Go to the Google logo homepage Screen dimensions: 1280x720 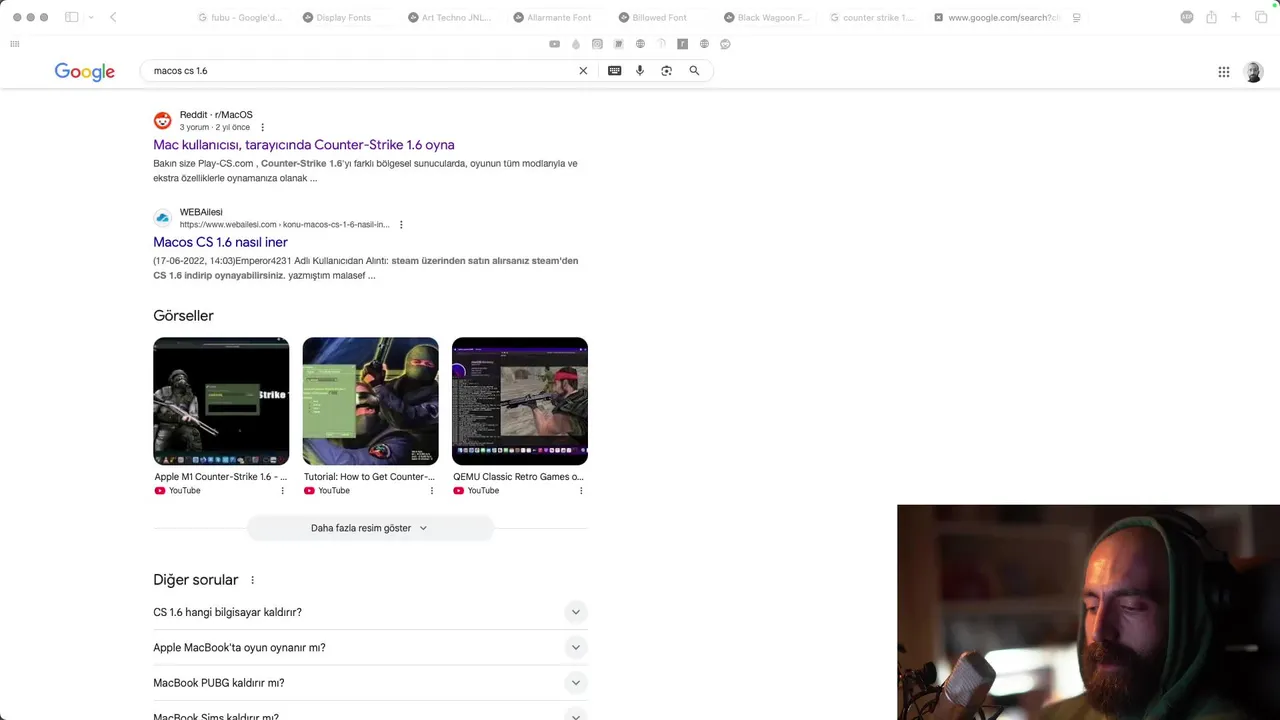click(x=85, y=72)
